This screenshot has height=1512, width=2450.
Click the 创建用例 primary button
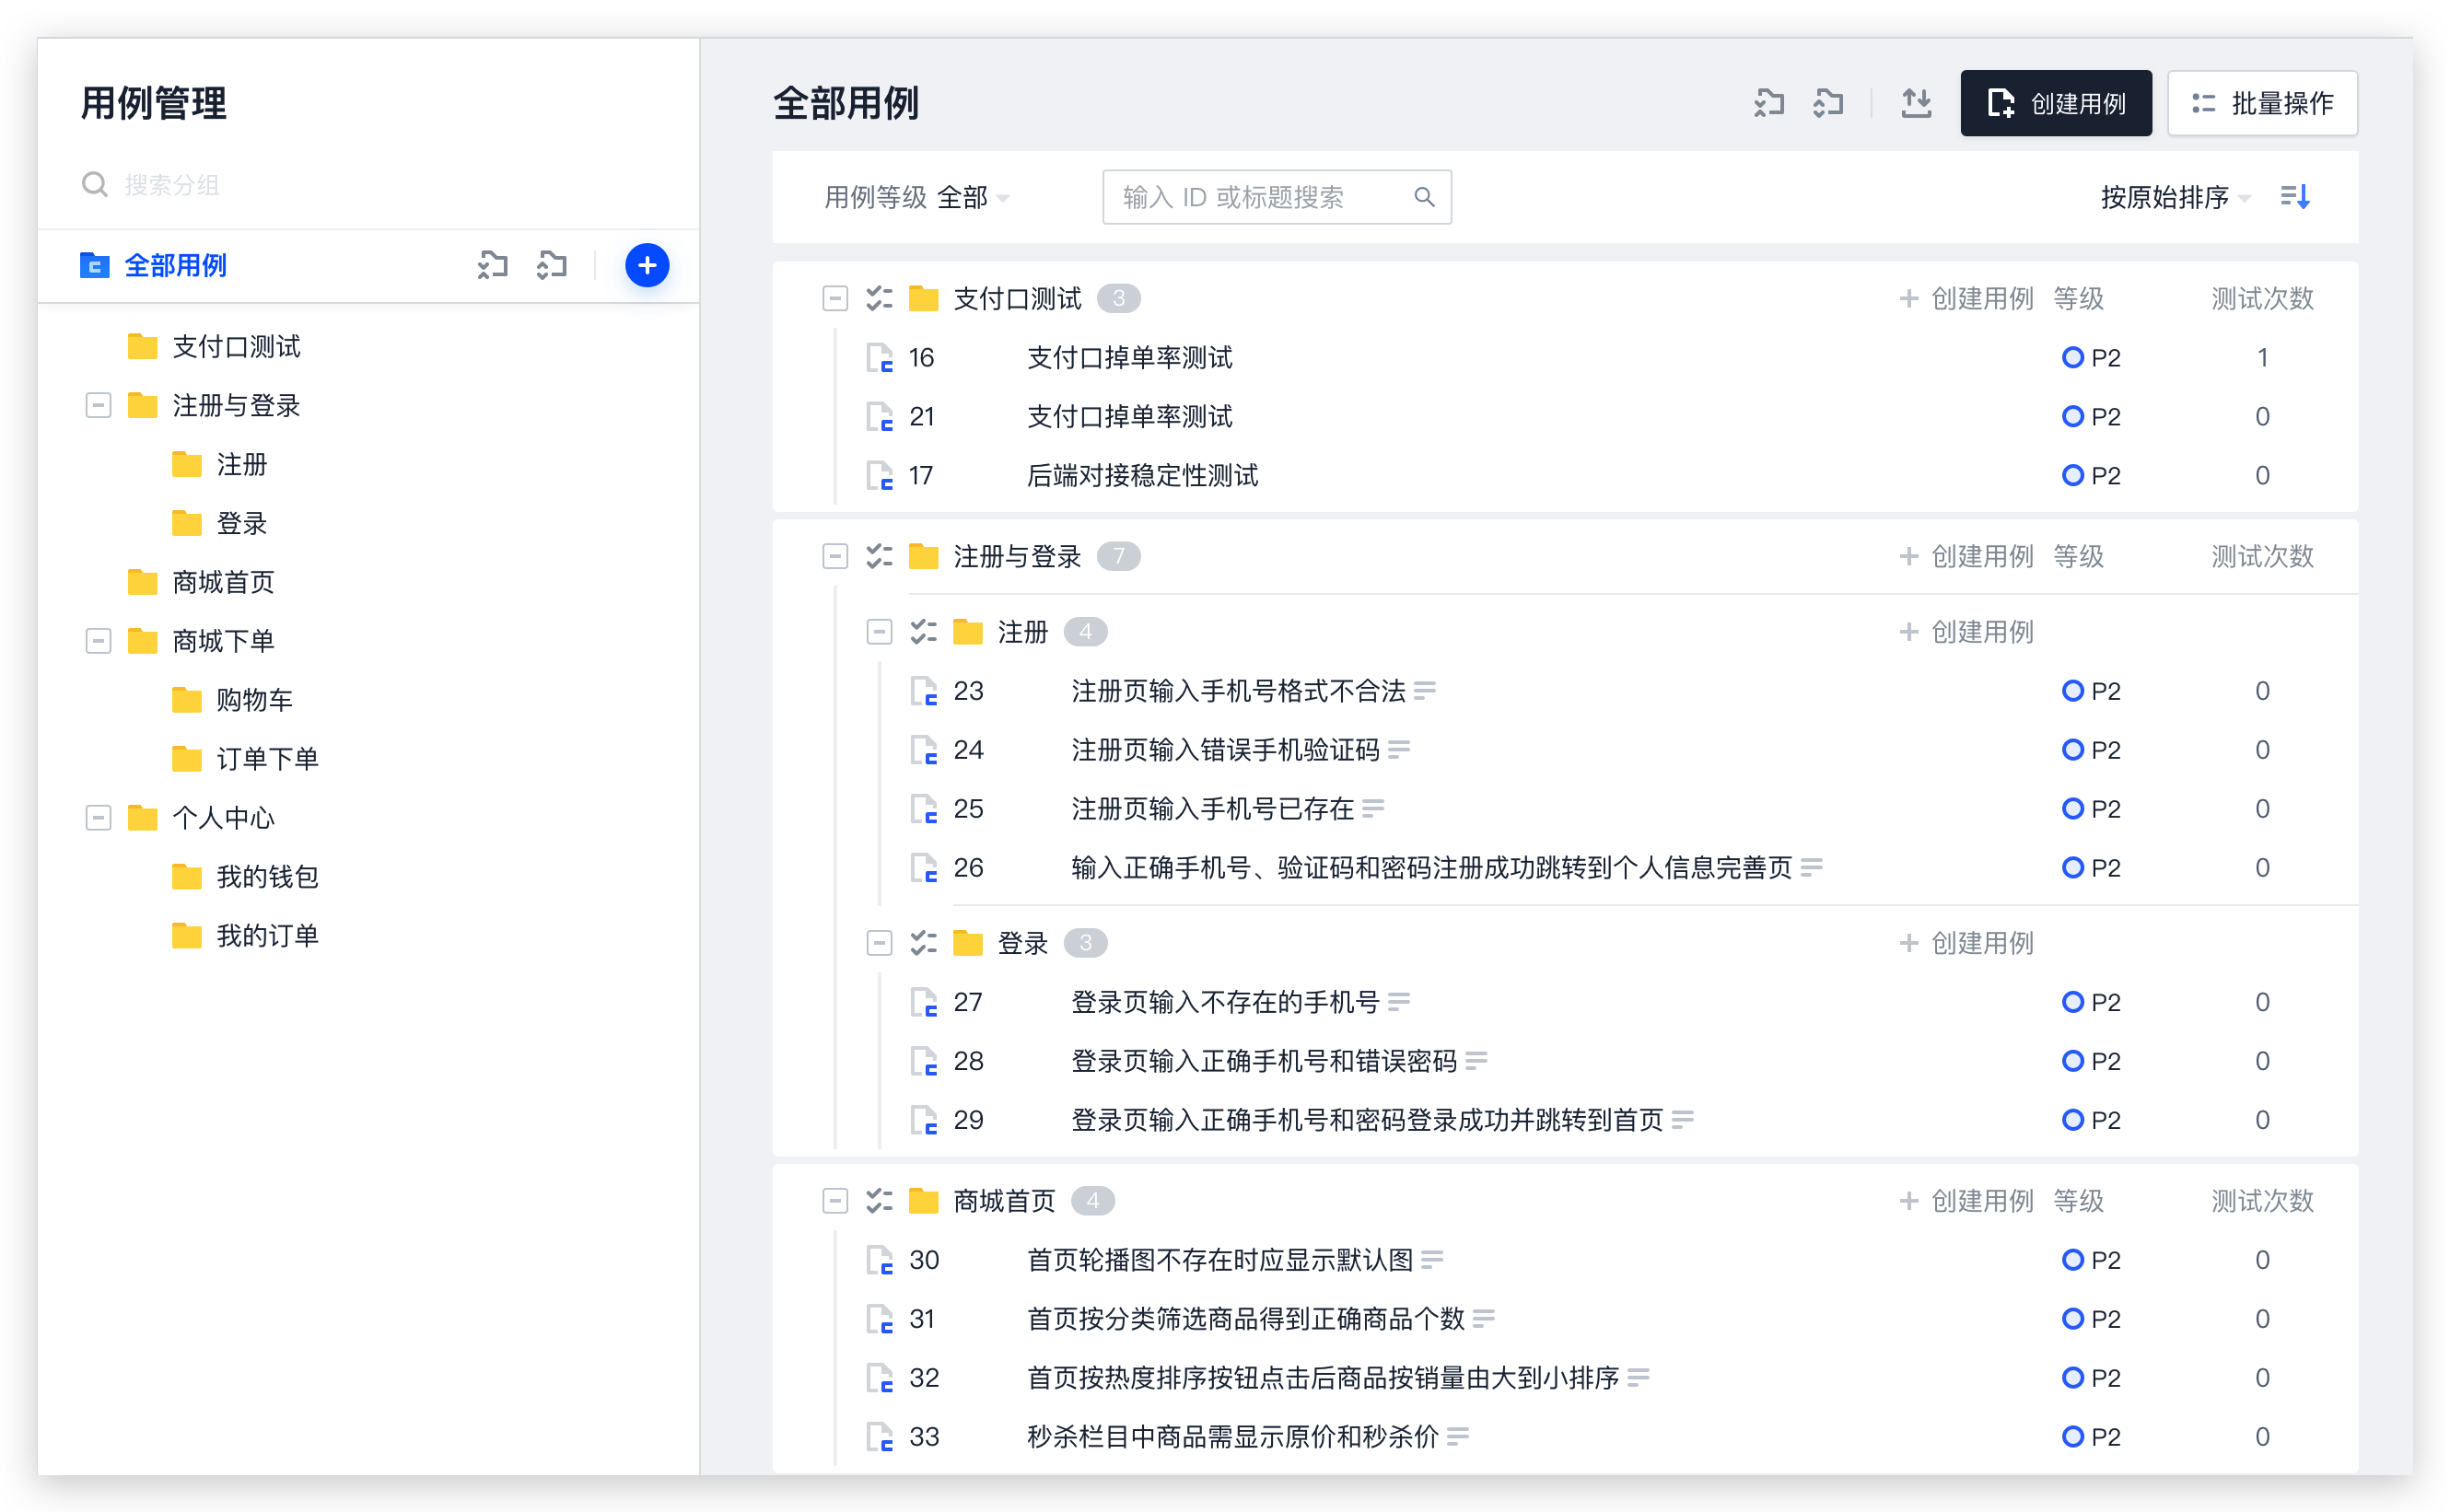tap(2055, 103)
